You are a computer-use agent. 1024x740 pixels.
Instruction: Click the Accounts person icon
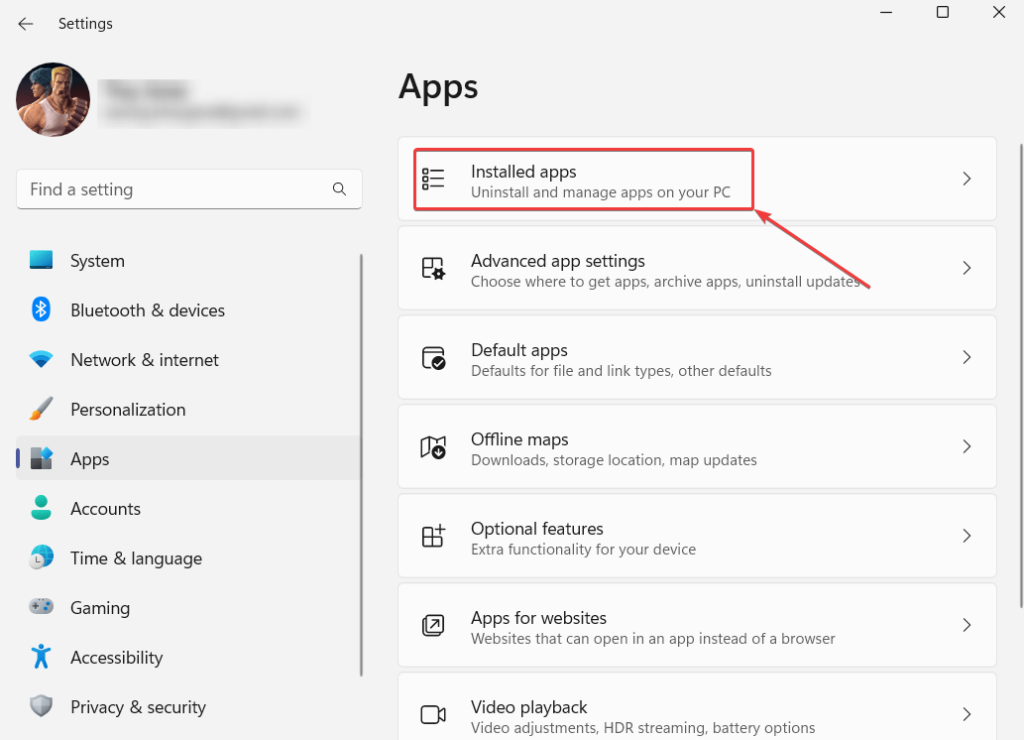[x=41, y=507]
